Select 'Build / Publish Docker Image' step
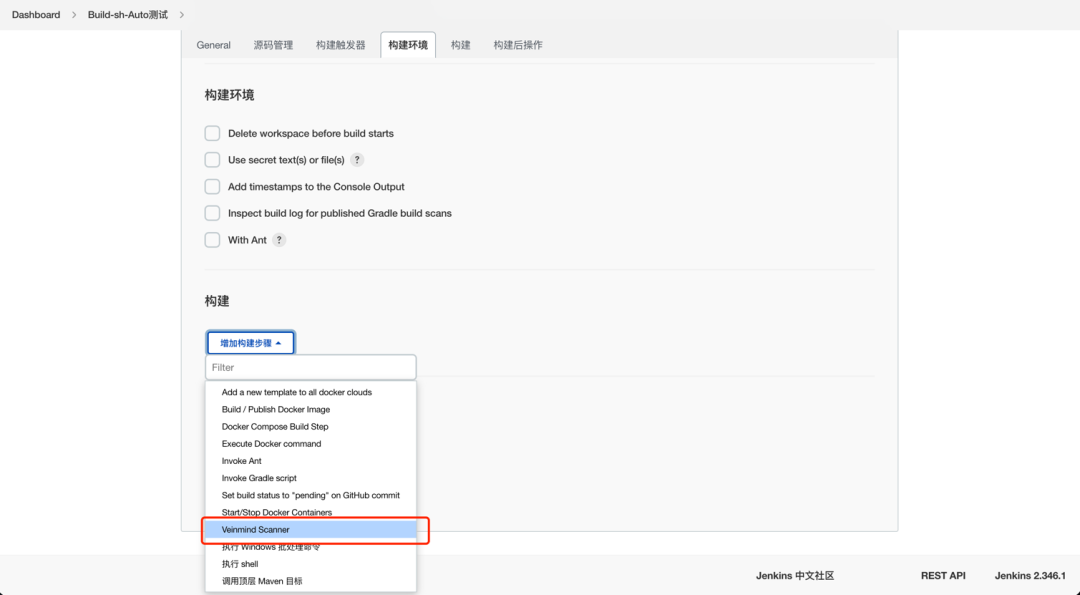1080x595 pixels. 275,409
